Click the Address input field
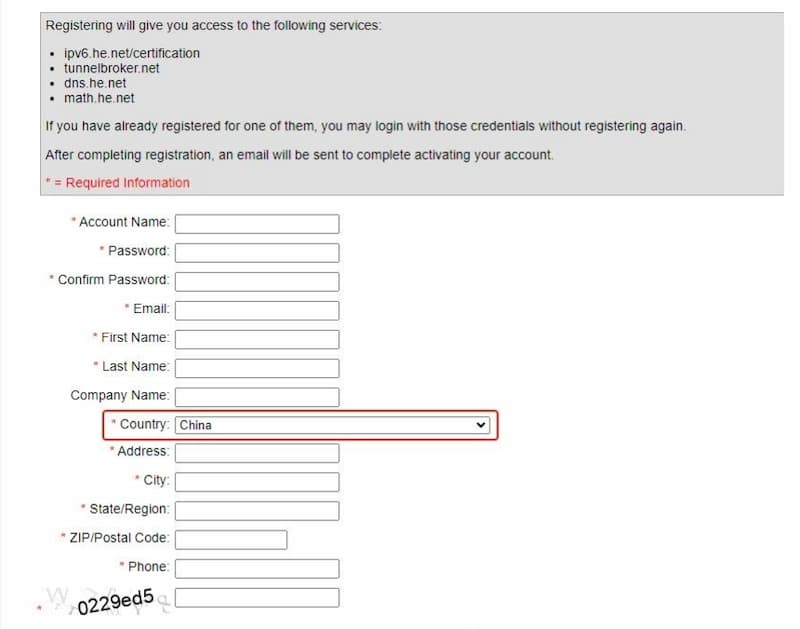Image resolution: width=800 pixels, height=629 pixels. [257, 453]
